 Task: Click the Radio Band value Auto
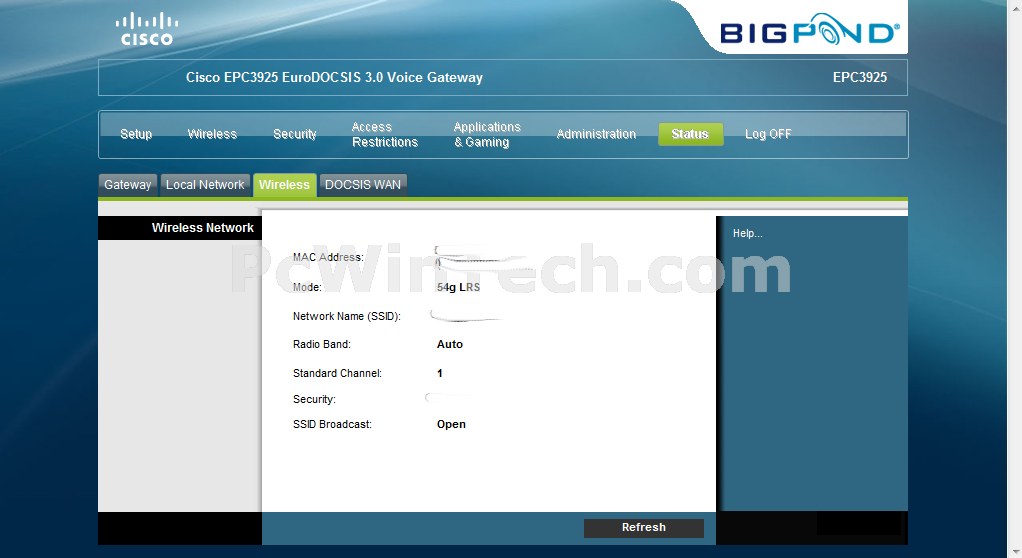pos(450,344)
